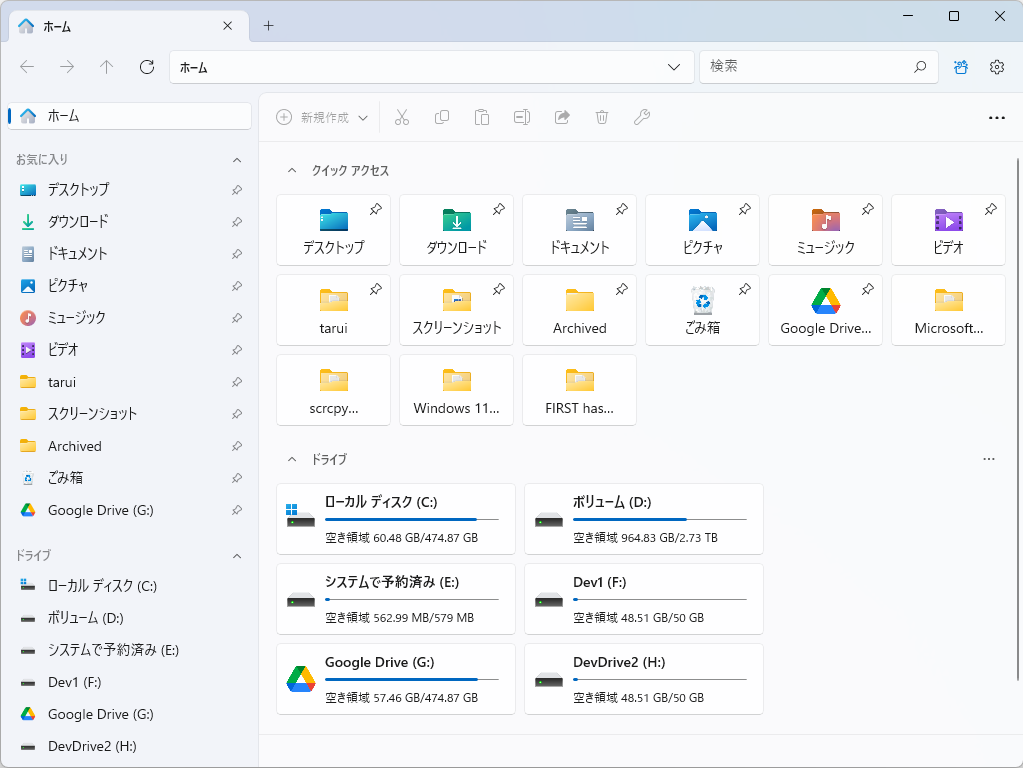Viewport: 1023px width, 768px height.
Task: Collapse the クイック アクセス section
Action: tap(293, 170)
